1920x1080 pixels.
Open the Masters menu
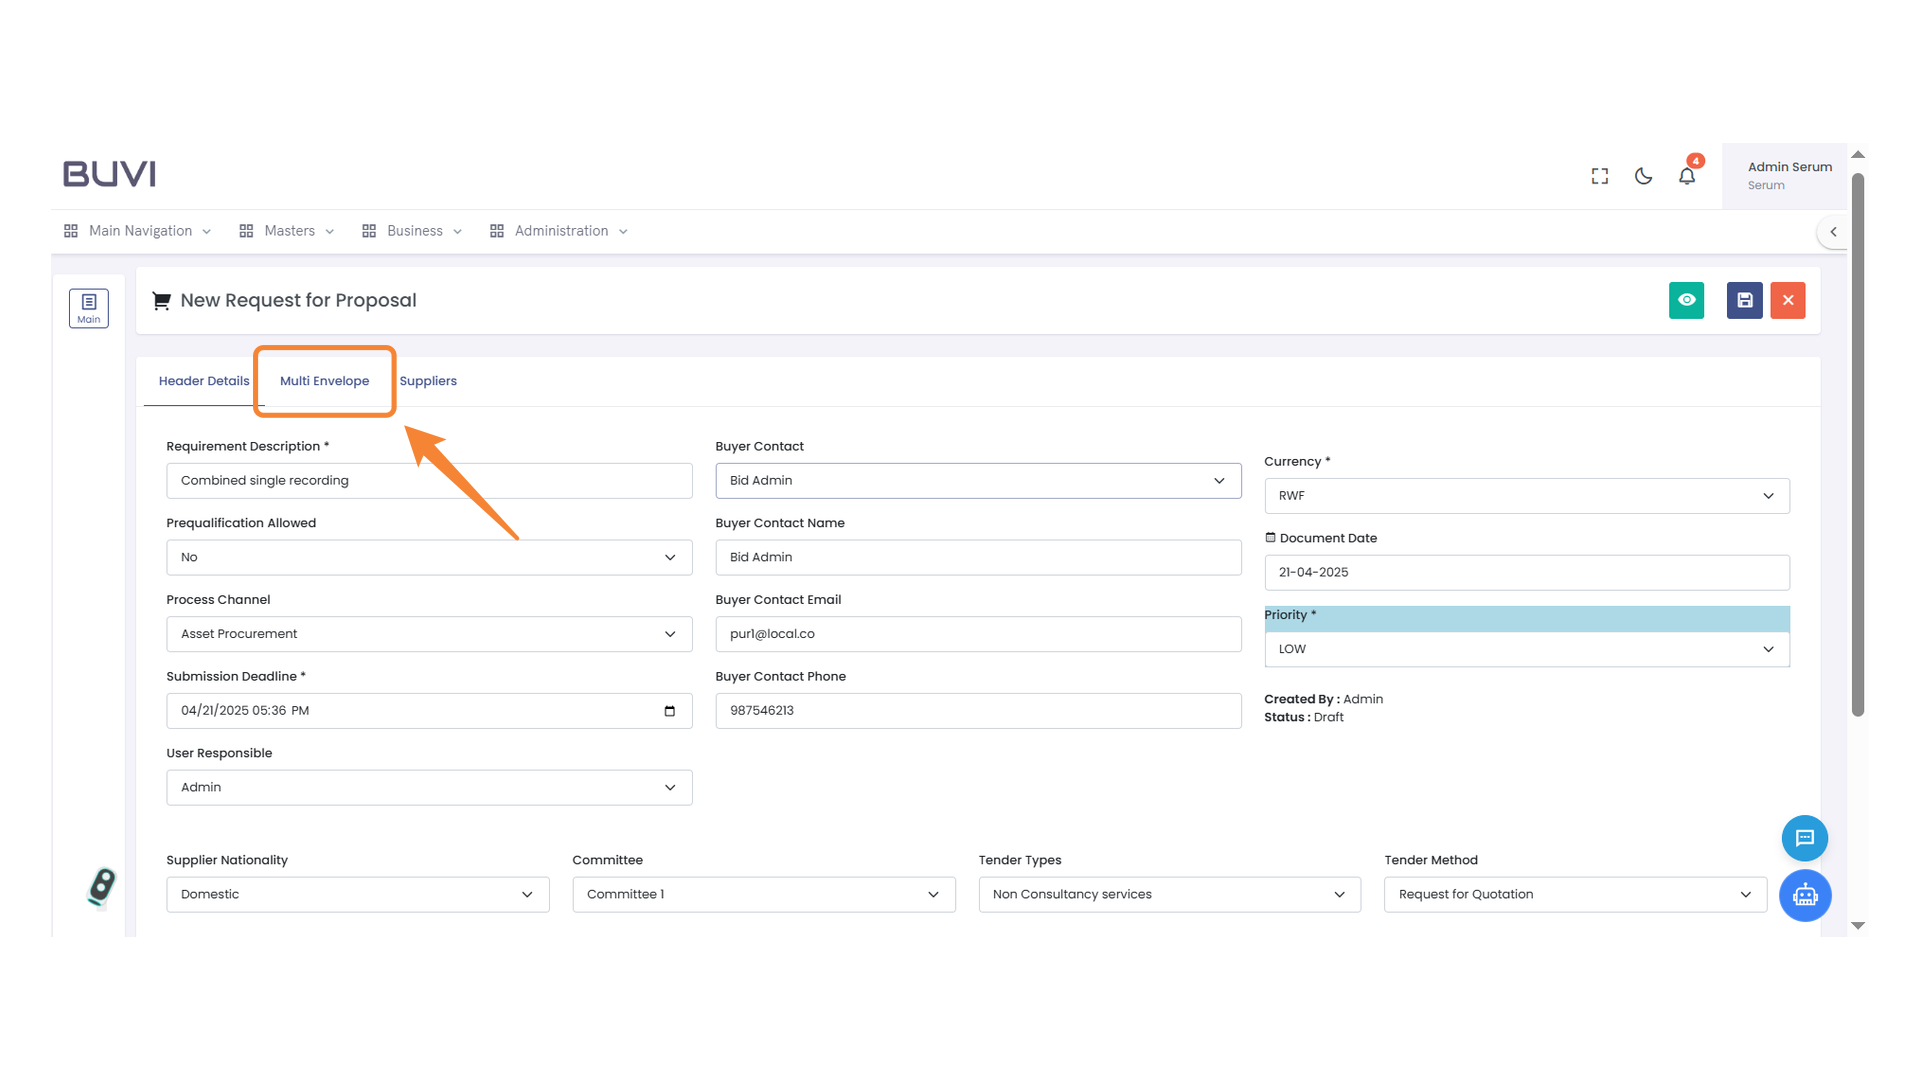(x=288, y=231)
